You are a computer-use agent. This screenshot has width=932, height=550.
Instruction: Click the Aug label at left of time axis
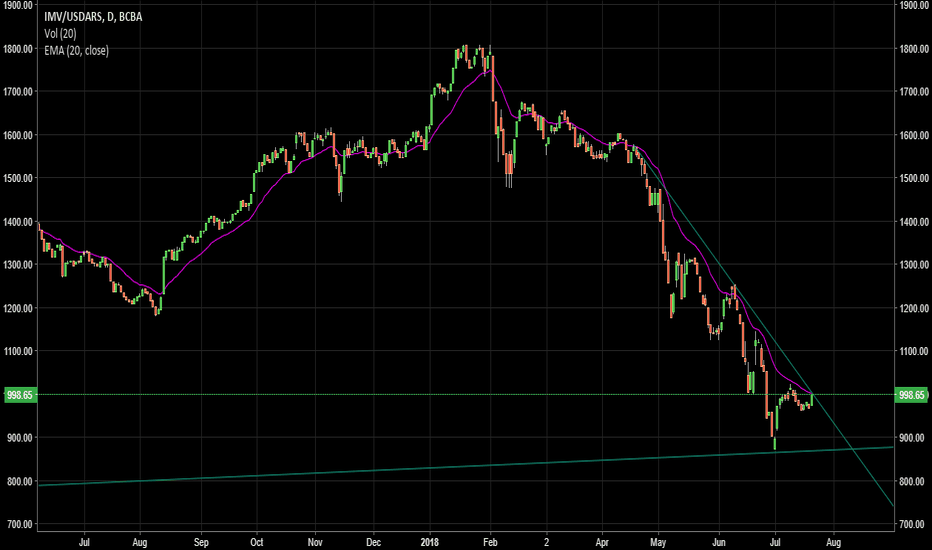140,542
